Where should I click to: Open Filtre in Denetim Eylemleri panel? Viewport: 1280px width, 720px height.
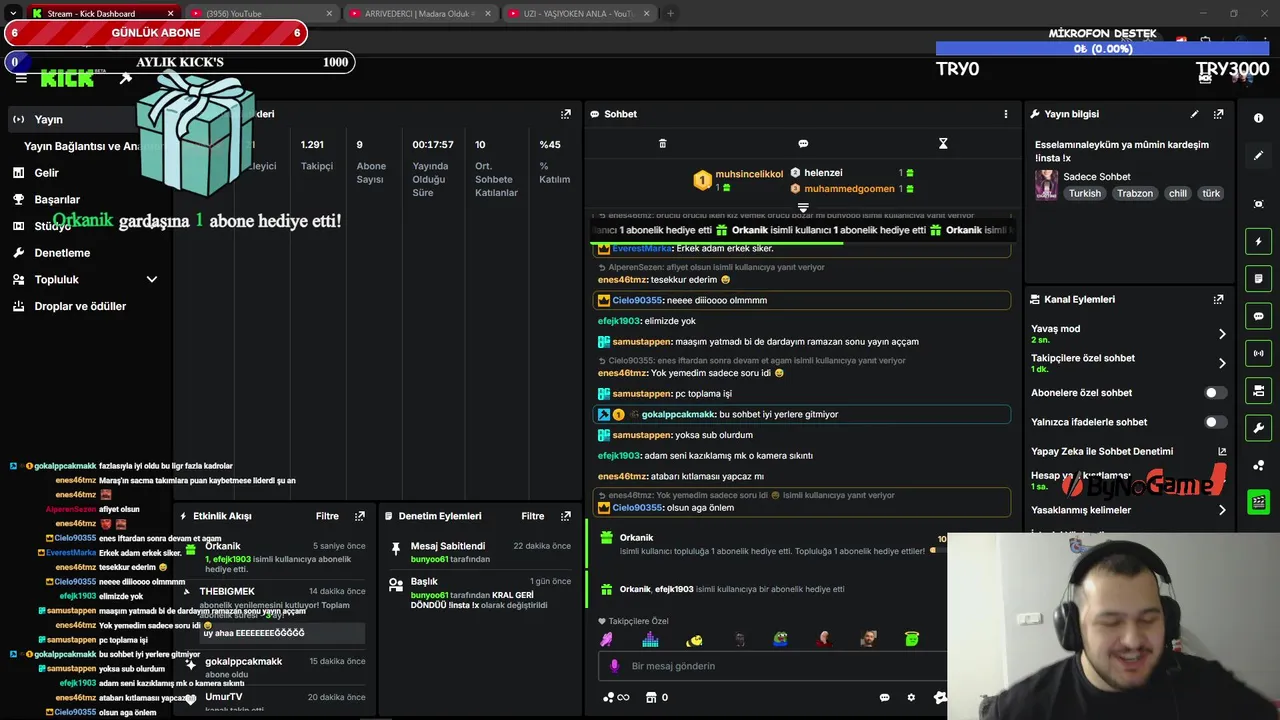pyautogui.click(x=533, y=516)
